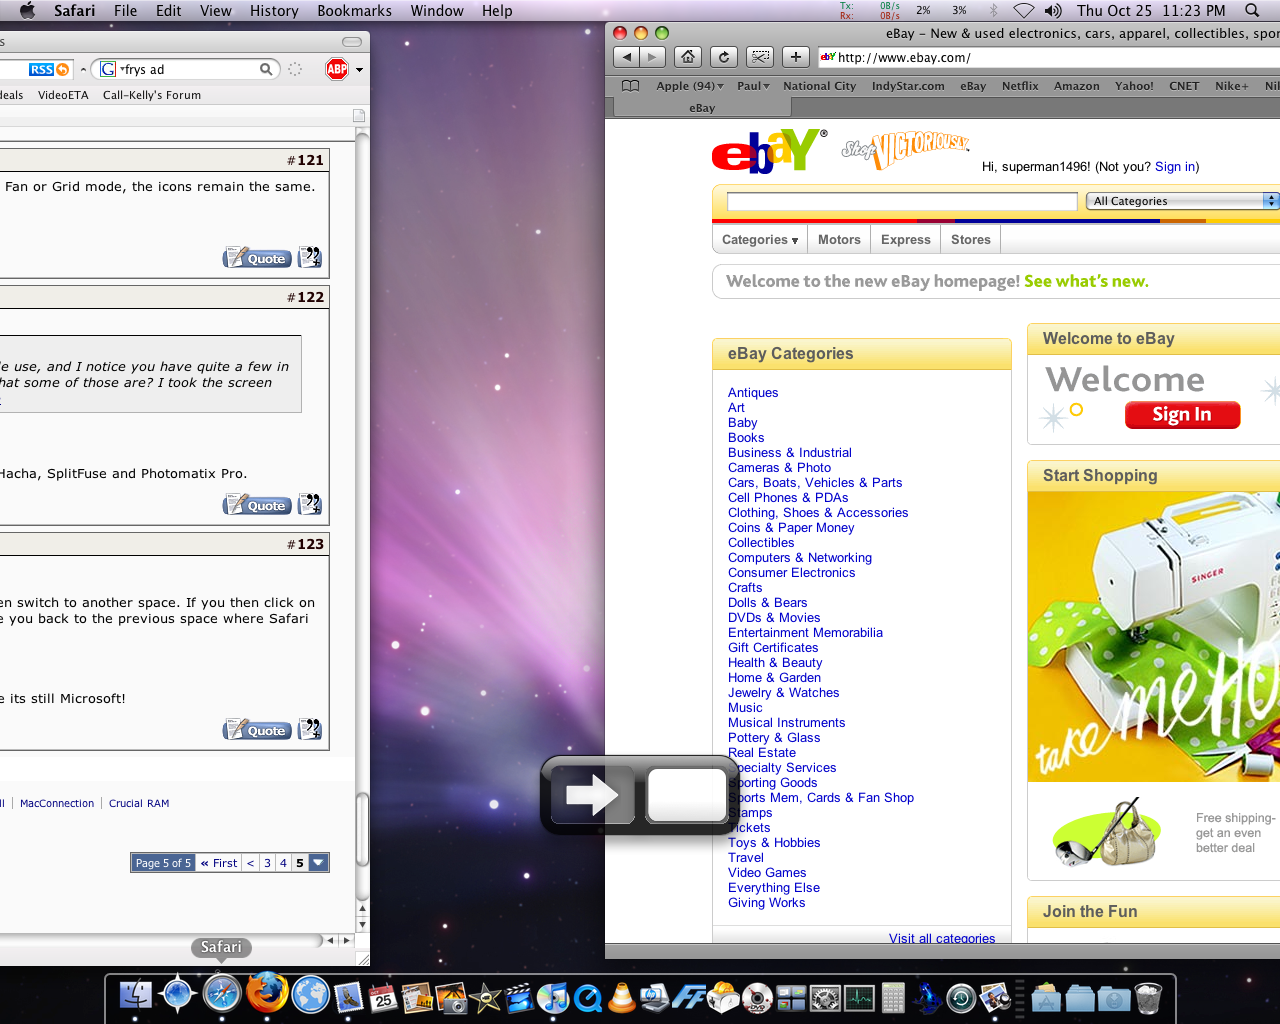Open the Bookmarks menu
This screenshot has width=1280, height=1024.
tap(354, 10)
